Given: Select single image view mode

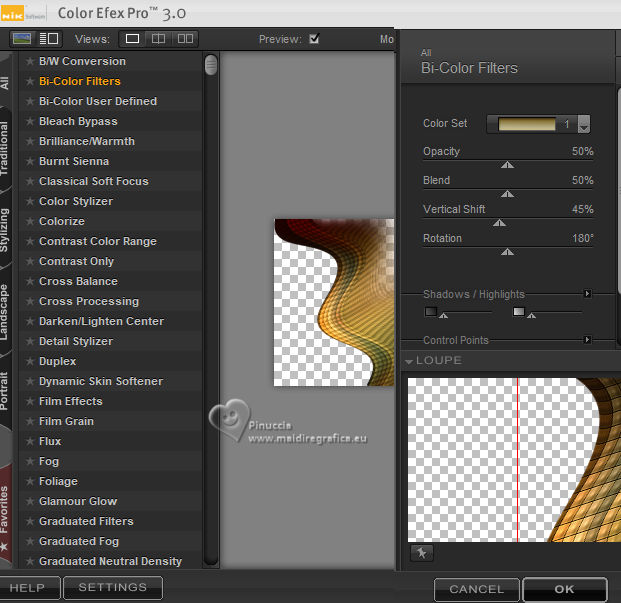Looking at the screenshot, I should pos(132,39).
